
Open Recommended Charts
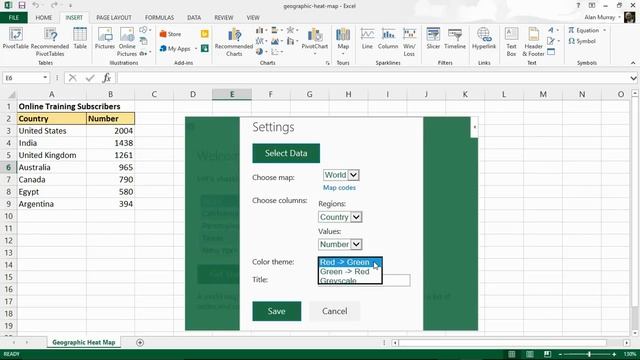point(234,42)
